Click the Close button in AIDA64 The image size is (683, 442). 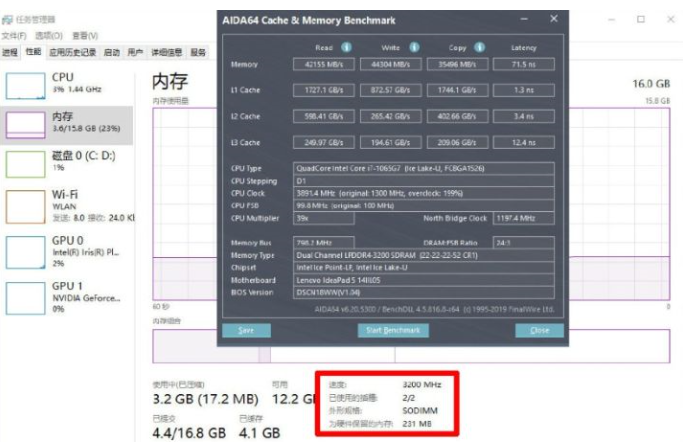click(x=540, y=330)
